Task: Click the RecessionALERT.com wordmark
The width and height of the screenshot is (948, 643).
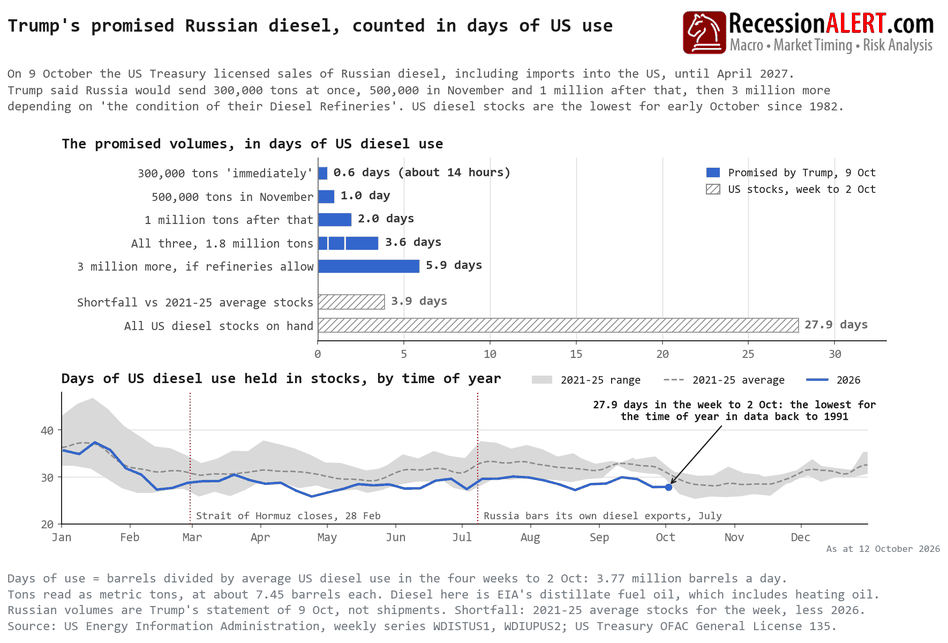Action: coord(831,24)
